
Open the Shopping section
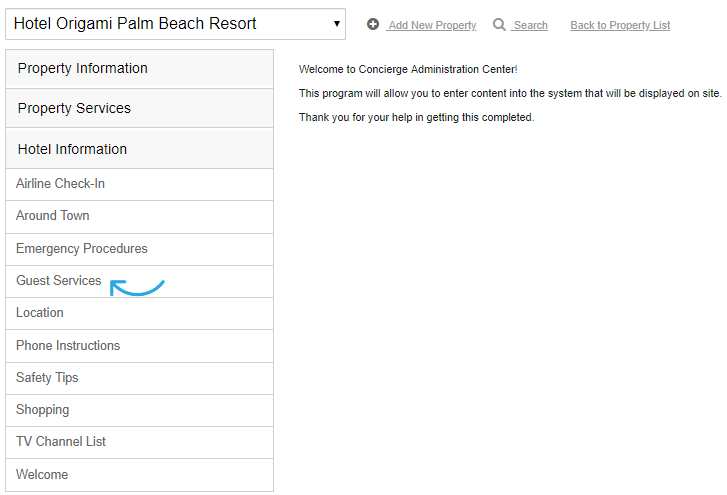(140, 410)
